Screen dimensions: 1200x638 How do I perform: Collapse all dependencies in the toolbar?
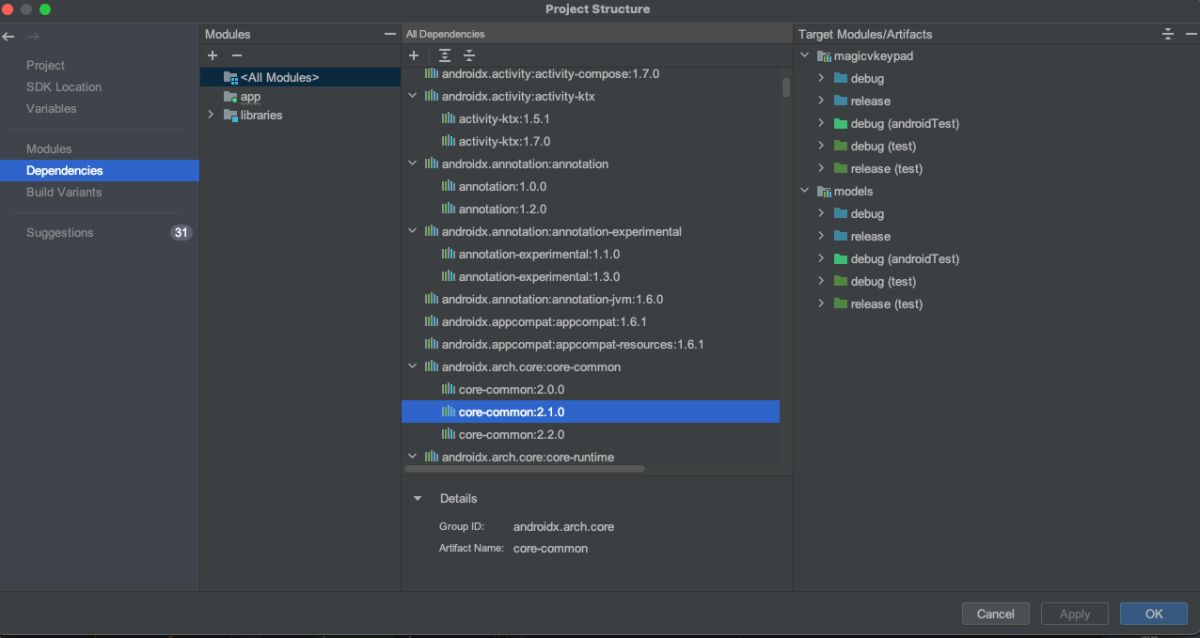(x=469, y=56)
